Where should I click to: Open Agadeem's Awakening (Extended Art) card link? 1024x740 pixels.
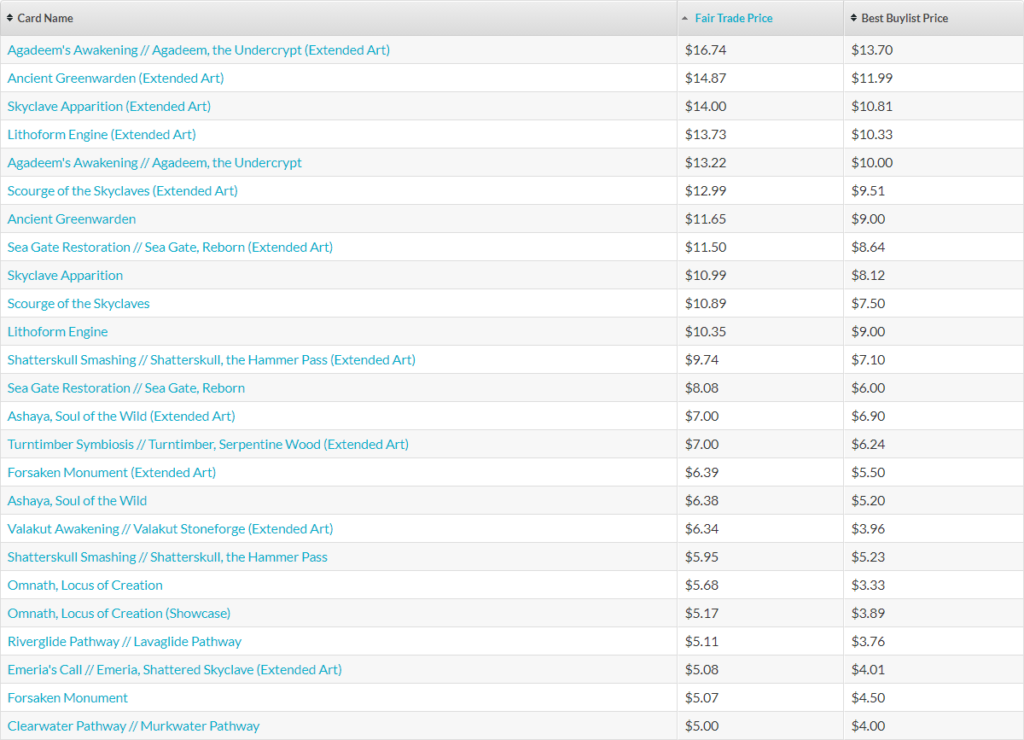tap(199, 50)
